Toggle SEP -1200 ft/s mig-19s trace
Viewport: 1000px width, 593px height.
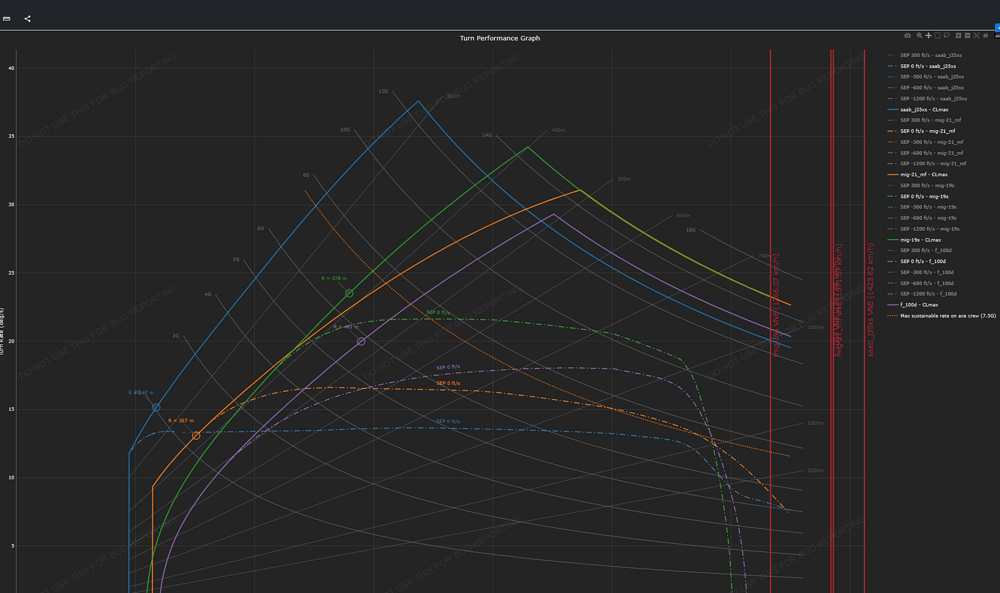click(924, 228)
